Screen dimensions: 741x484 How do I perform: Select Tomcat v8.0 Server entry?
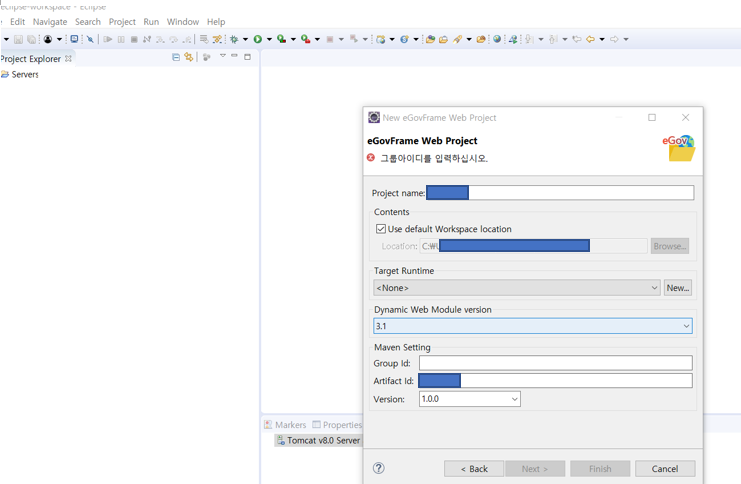pos(319,441)
